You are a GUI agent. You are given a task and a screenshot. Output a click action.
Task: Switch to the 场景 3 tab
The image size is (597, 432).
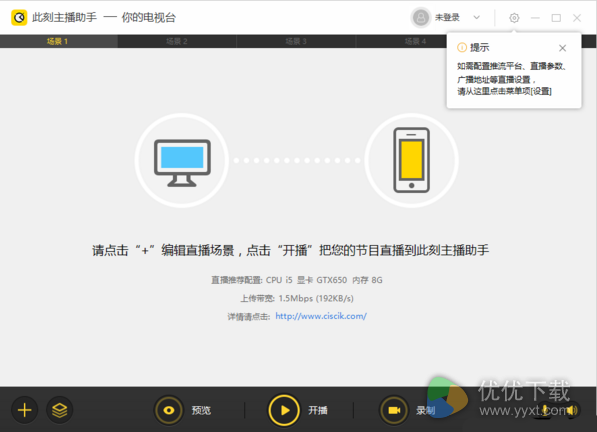296,41
